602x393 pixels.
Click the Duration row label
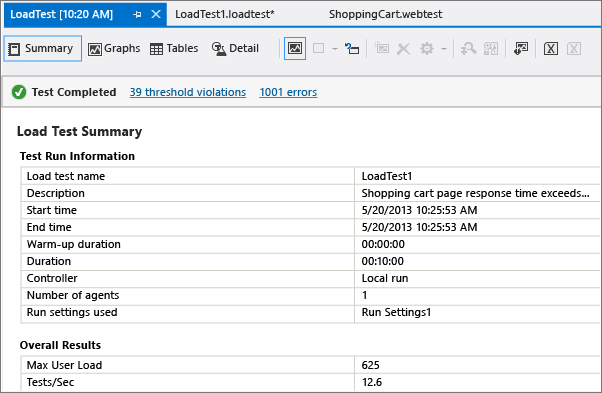pos(49,261)
